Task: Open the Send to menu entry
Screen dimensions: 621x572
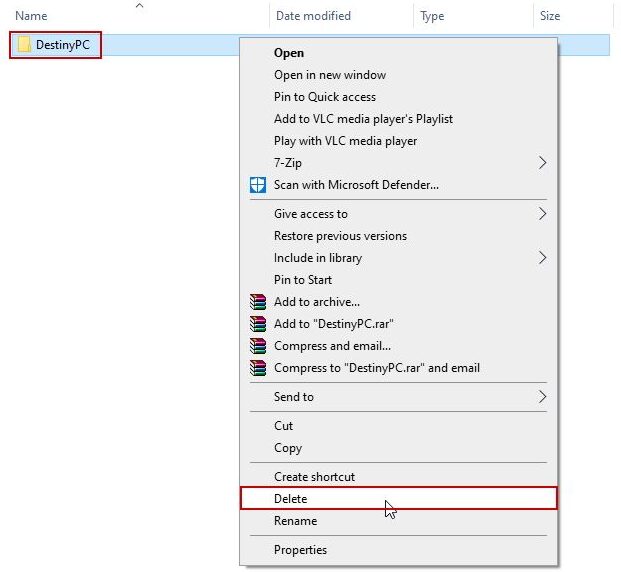Action: click(398, 397)
